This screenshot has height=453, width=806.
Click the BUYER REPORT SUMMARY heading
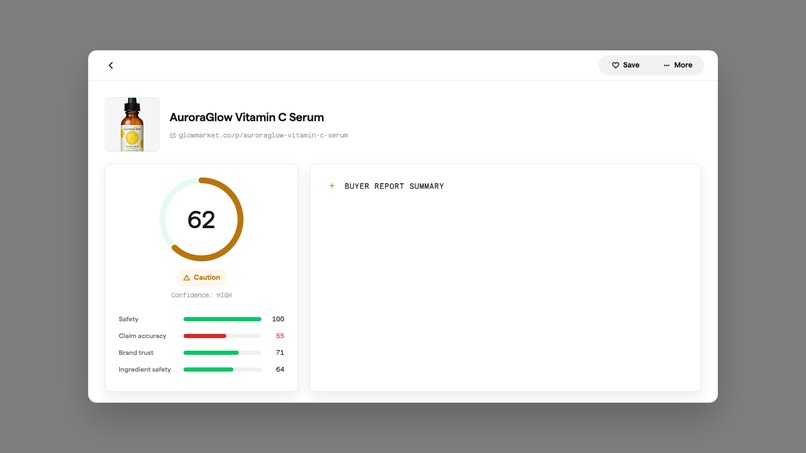point(394,186)
